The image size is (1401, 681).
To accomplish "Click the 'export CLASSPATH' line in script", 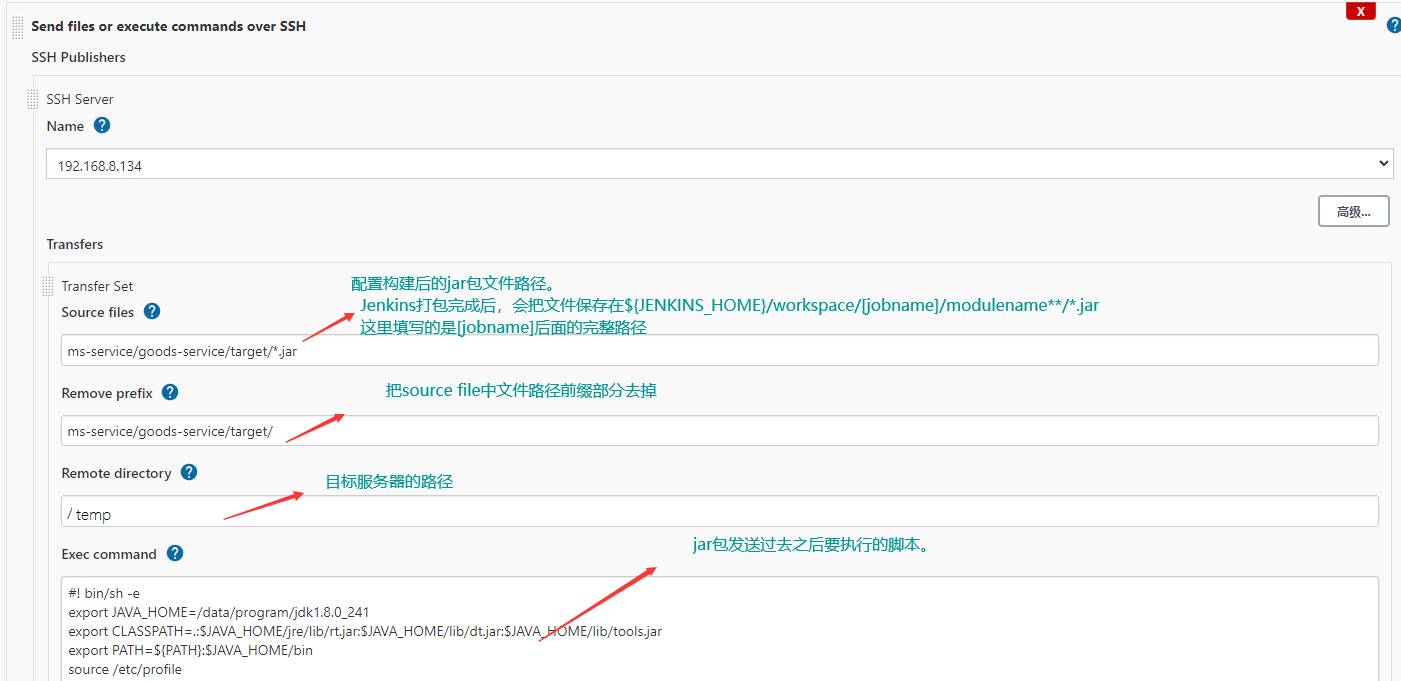I will click(365, 631).
